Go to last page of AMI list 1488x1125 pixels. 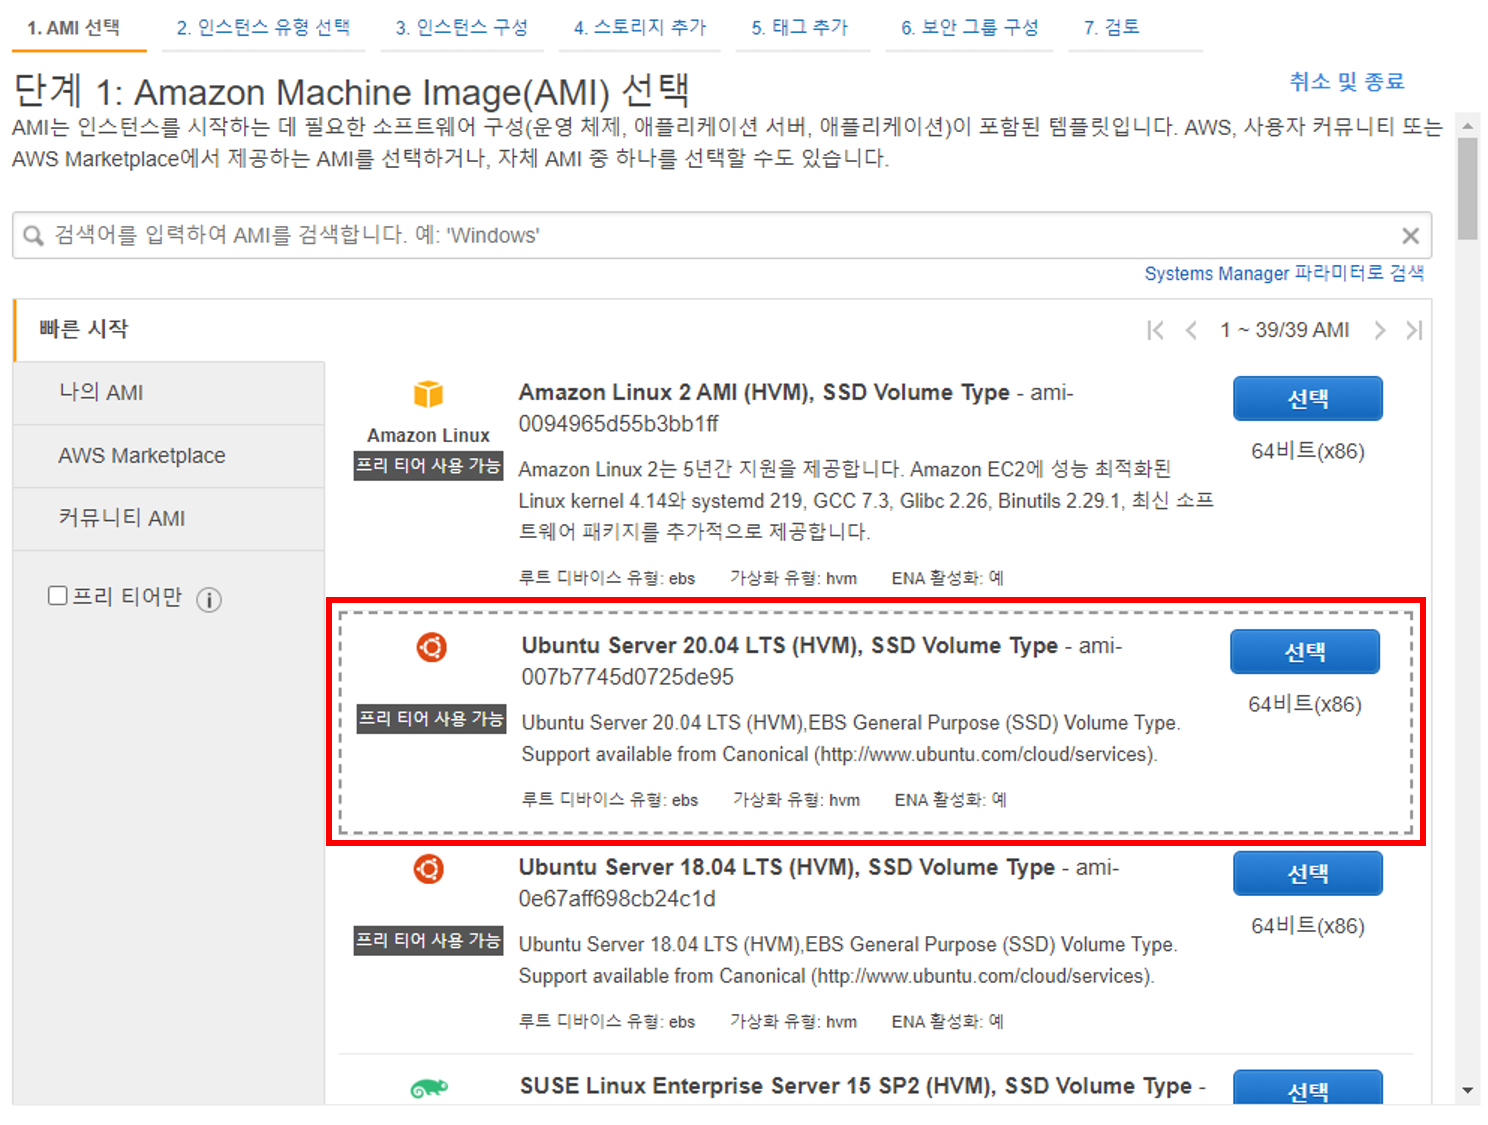pyautogui.click(x=1414, y=330)
